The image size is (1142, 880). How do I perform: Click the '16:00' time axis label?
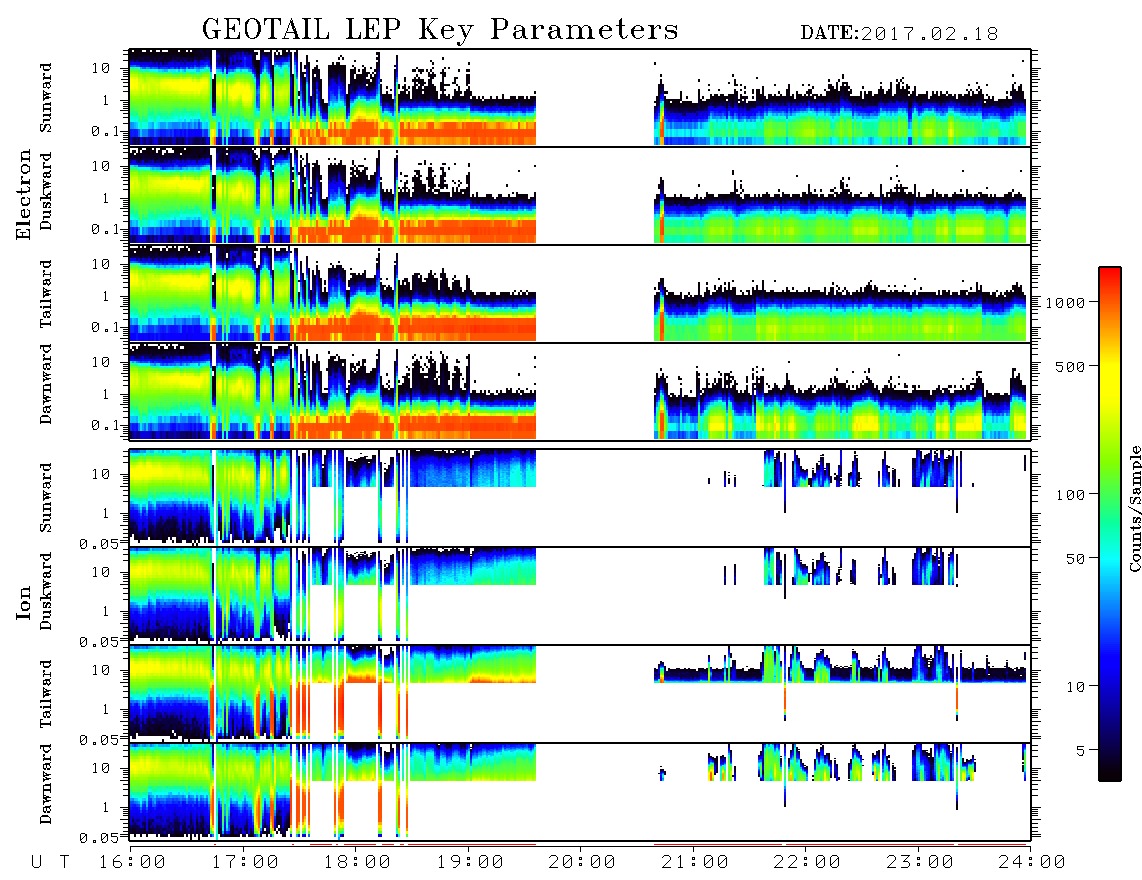(133, 863)
